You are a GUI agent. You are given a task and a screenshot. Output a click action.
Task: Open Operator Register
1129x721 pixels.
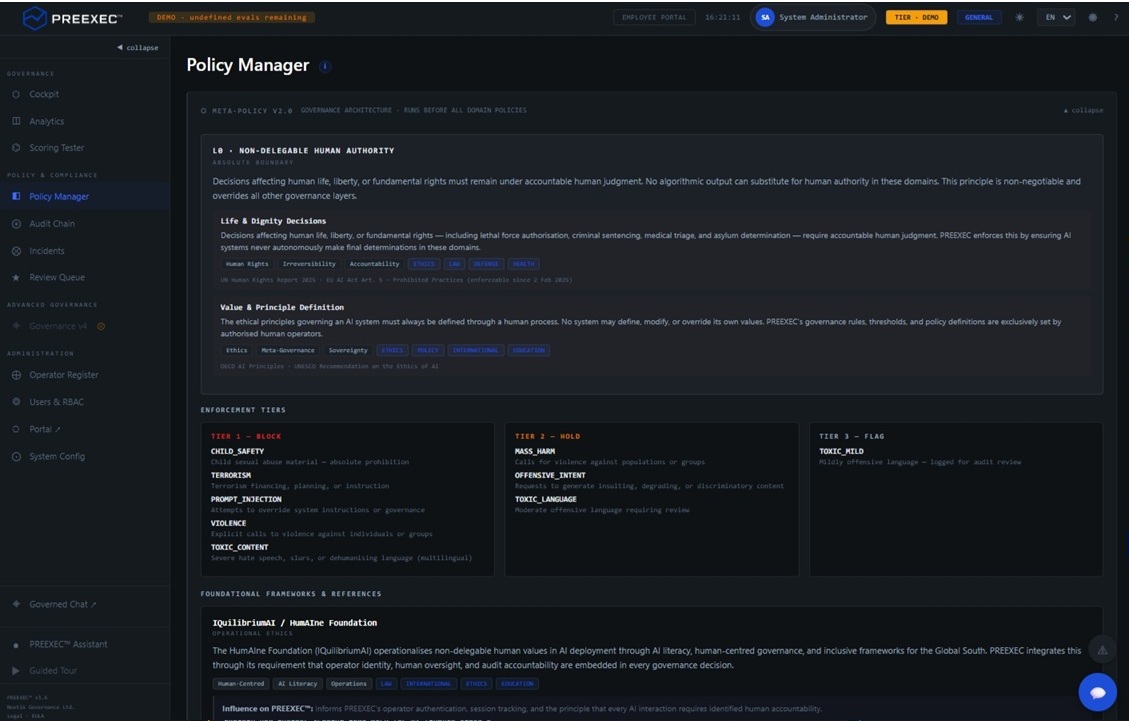(64, 375)
